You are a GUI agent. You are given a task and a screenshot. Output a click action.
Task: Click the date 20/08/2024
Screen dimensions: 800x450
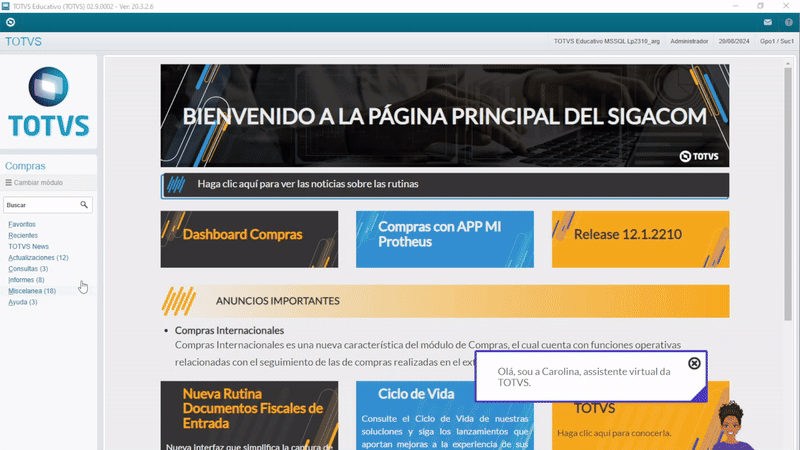pos(734,41)
